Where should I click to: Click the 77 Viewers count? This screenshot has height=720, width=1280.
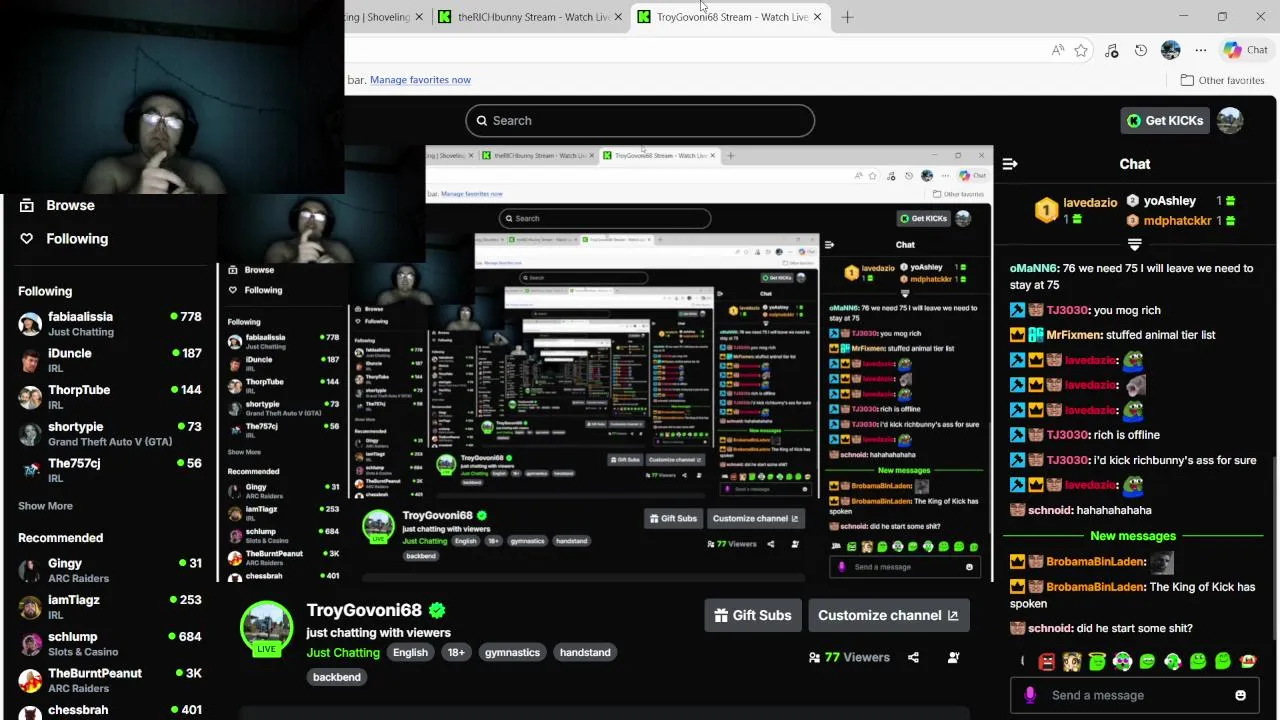coord(849,657)
